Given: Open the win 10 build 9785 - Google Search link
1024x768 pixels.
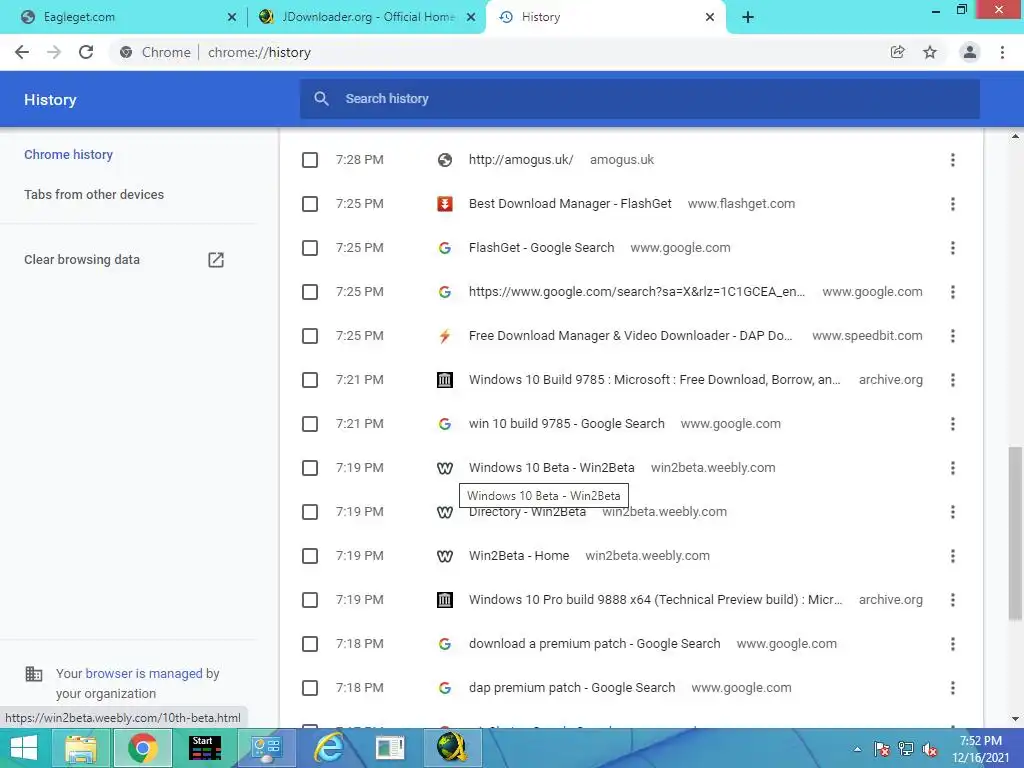Looking at the screenshot, I should pos(567,424).
